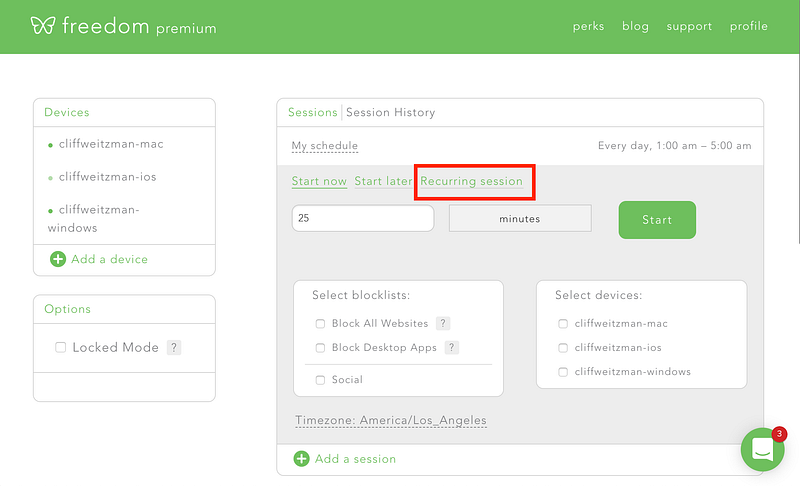Enable the Locked Mode checkbox
The width and height of the screenshot is (800, 486).
pyautogui.click(x=61, y=347)
